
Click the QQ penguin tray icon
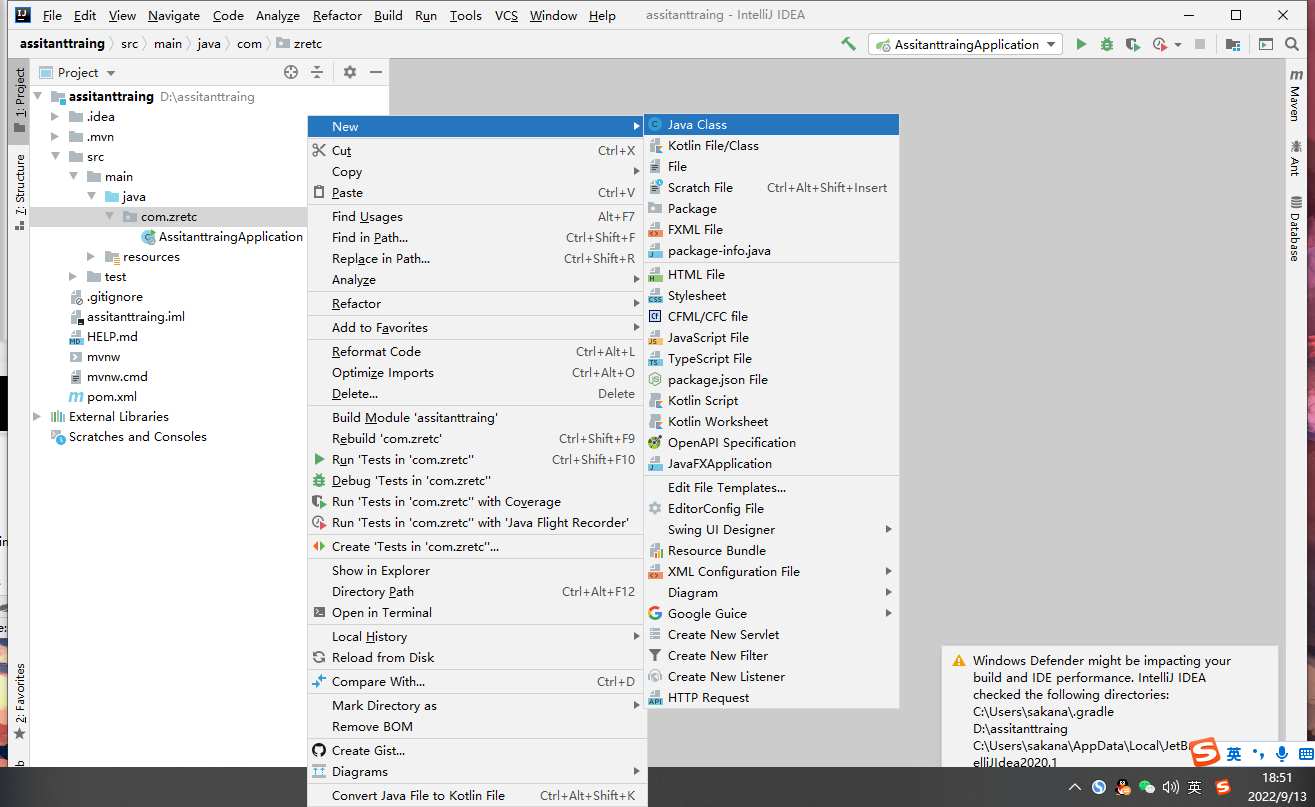click(x=1123, y=787)
